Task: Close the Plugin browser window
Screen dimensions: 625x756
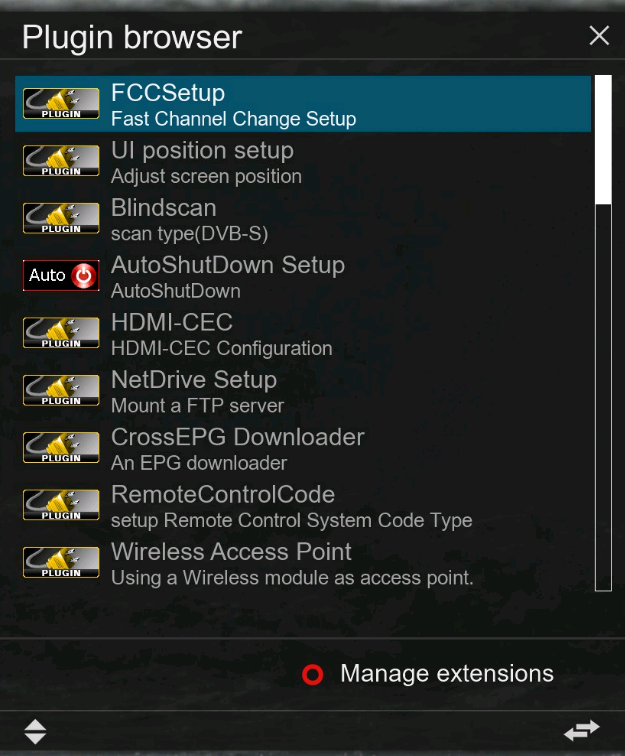Action: 599,36
